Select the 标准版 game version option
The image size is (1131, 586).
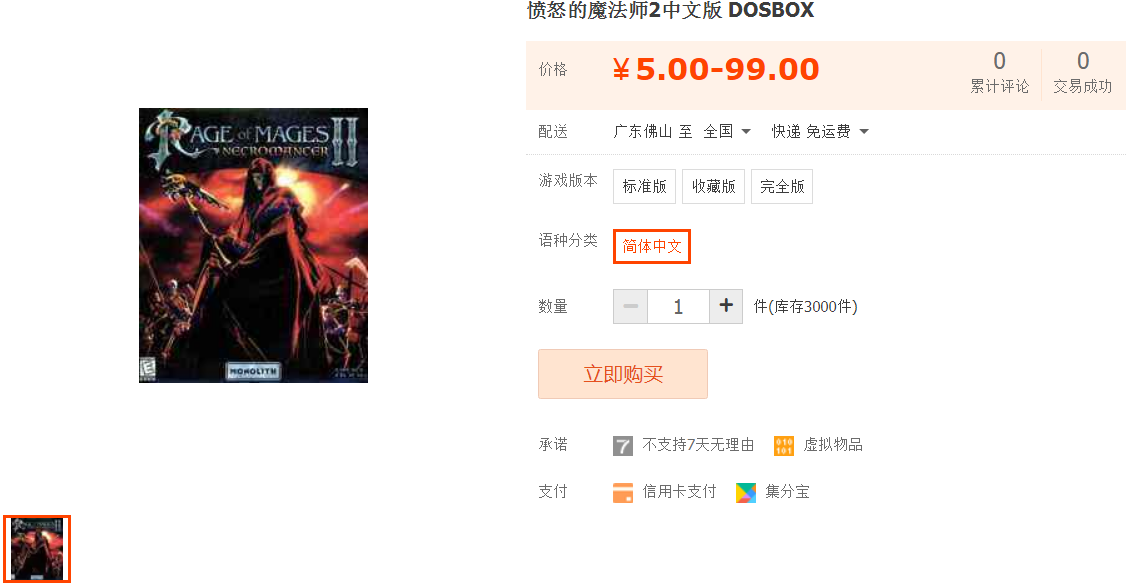tap(644, 186)
